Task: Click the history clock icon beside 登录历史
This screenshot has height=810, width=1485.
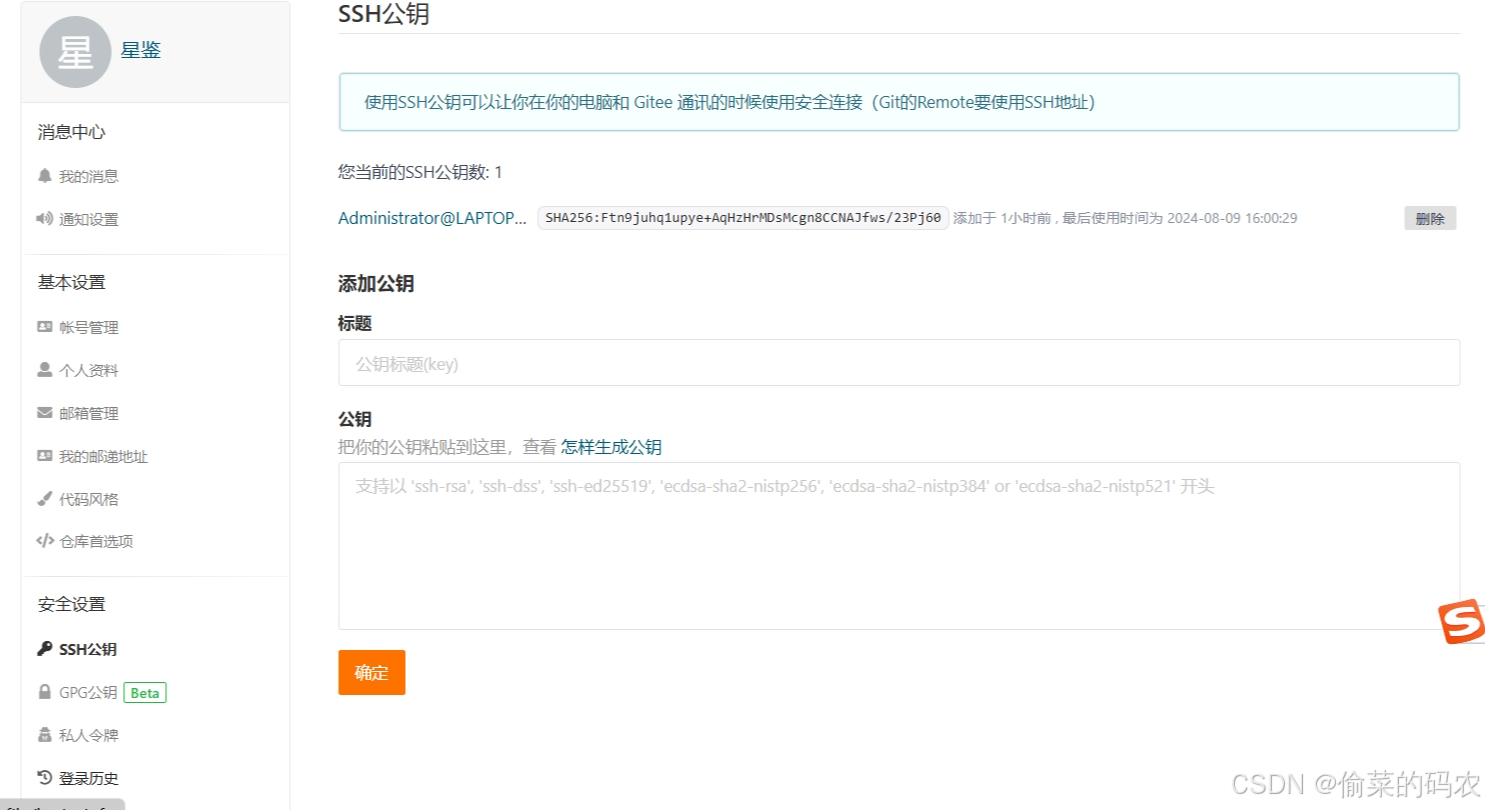Action: 45,778
